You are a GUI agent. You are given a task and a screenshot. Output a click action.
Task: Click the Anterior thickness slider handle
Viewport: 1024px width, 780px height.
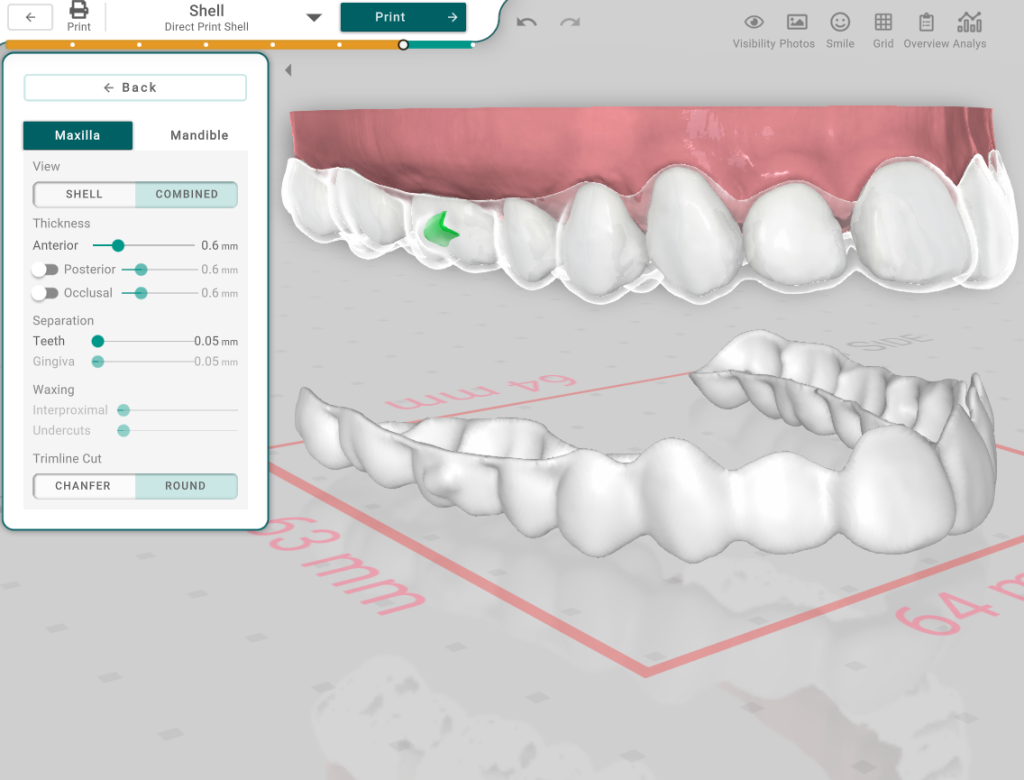[x=118, y=246]
